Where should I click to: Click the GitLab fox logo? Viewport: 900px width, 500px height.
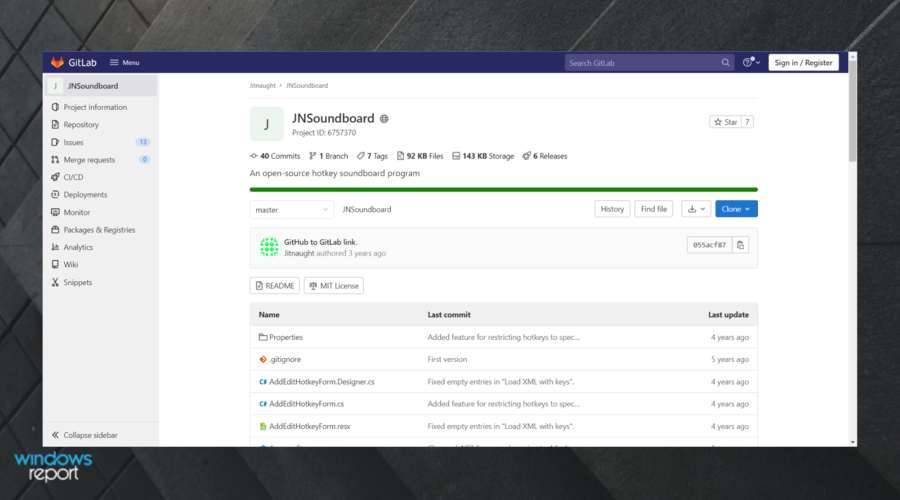coord(57,63)
